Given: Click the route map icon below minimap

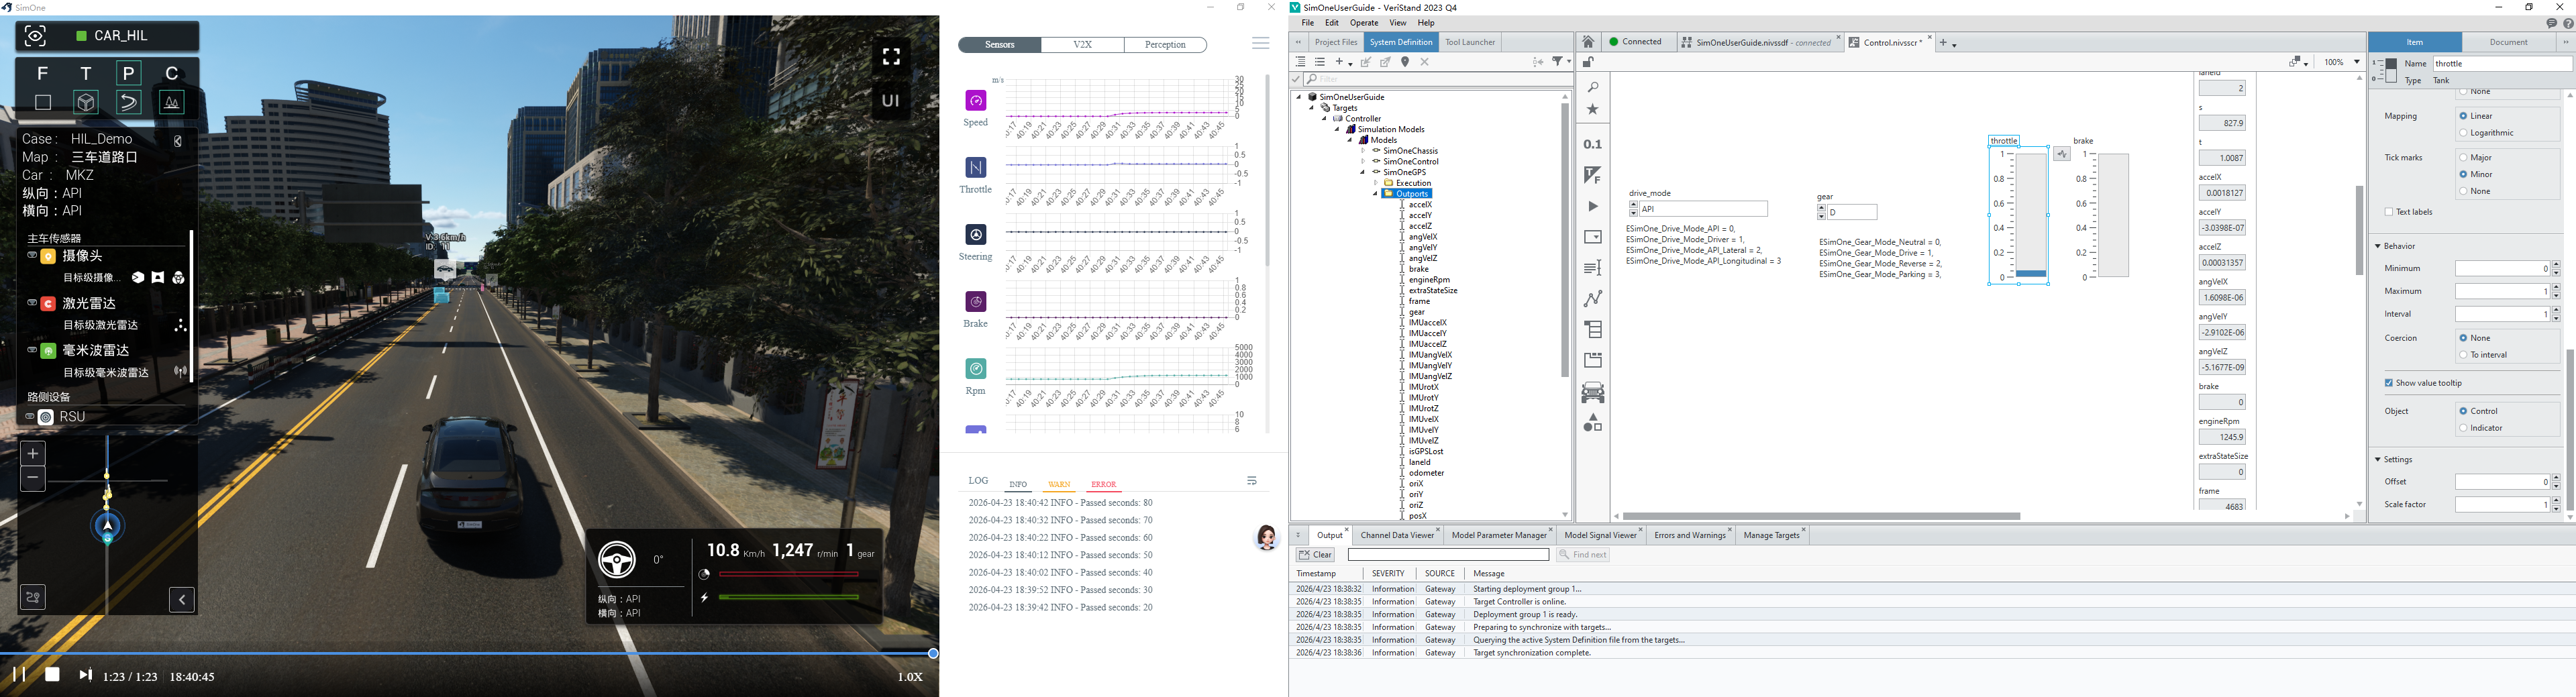Looking at the screenshot, I should coord(33,598).
